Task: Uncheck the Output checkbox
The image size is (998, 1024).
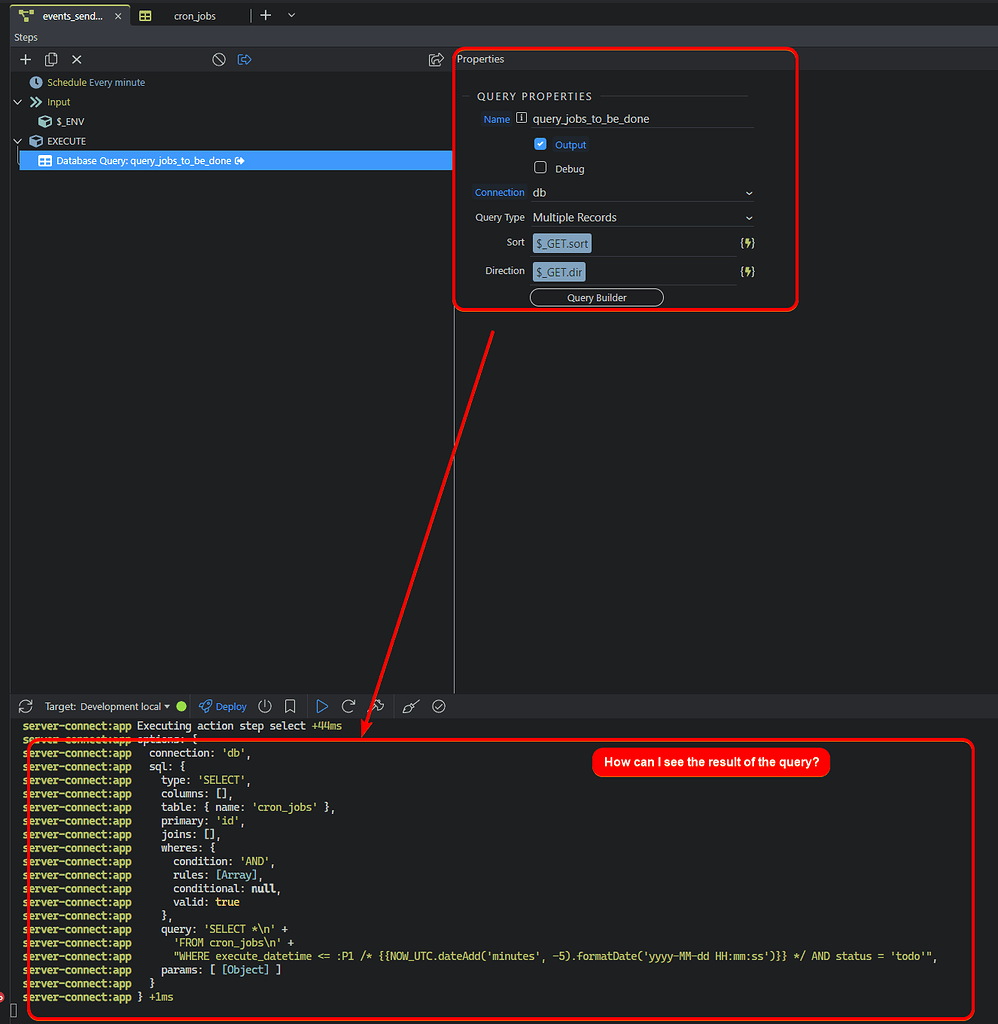Action: pyautogui.click(x=540, y=144)
